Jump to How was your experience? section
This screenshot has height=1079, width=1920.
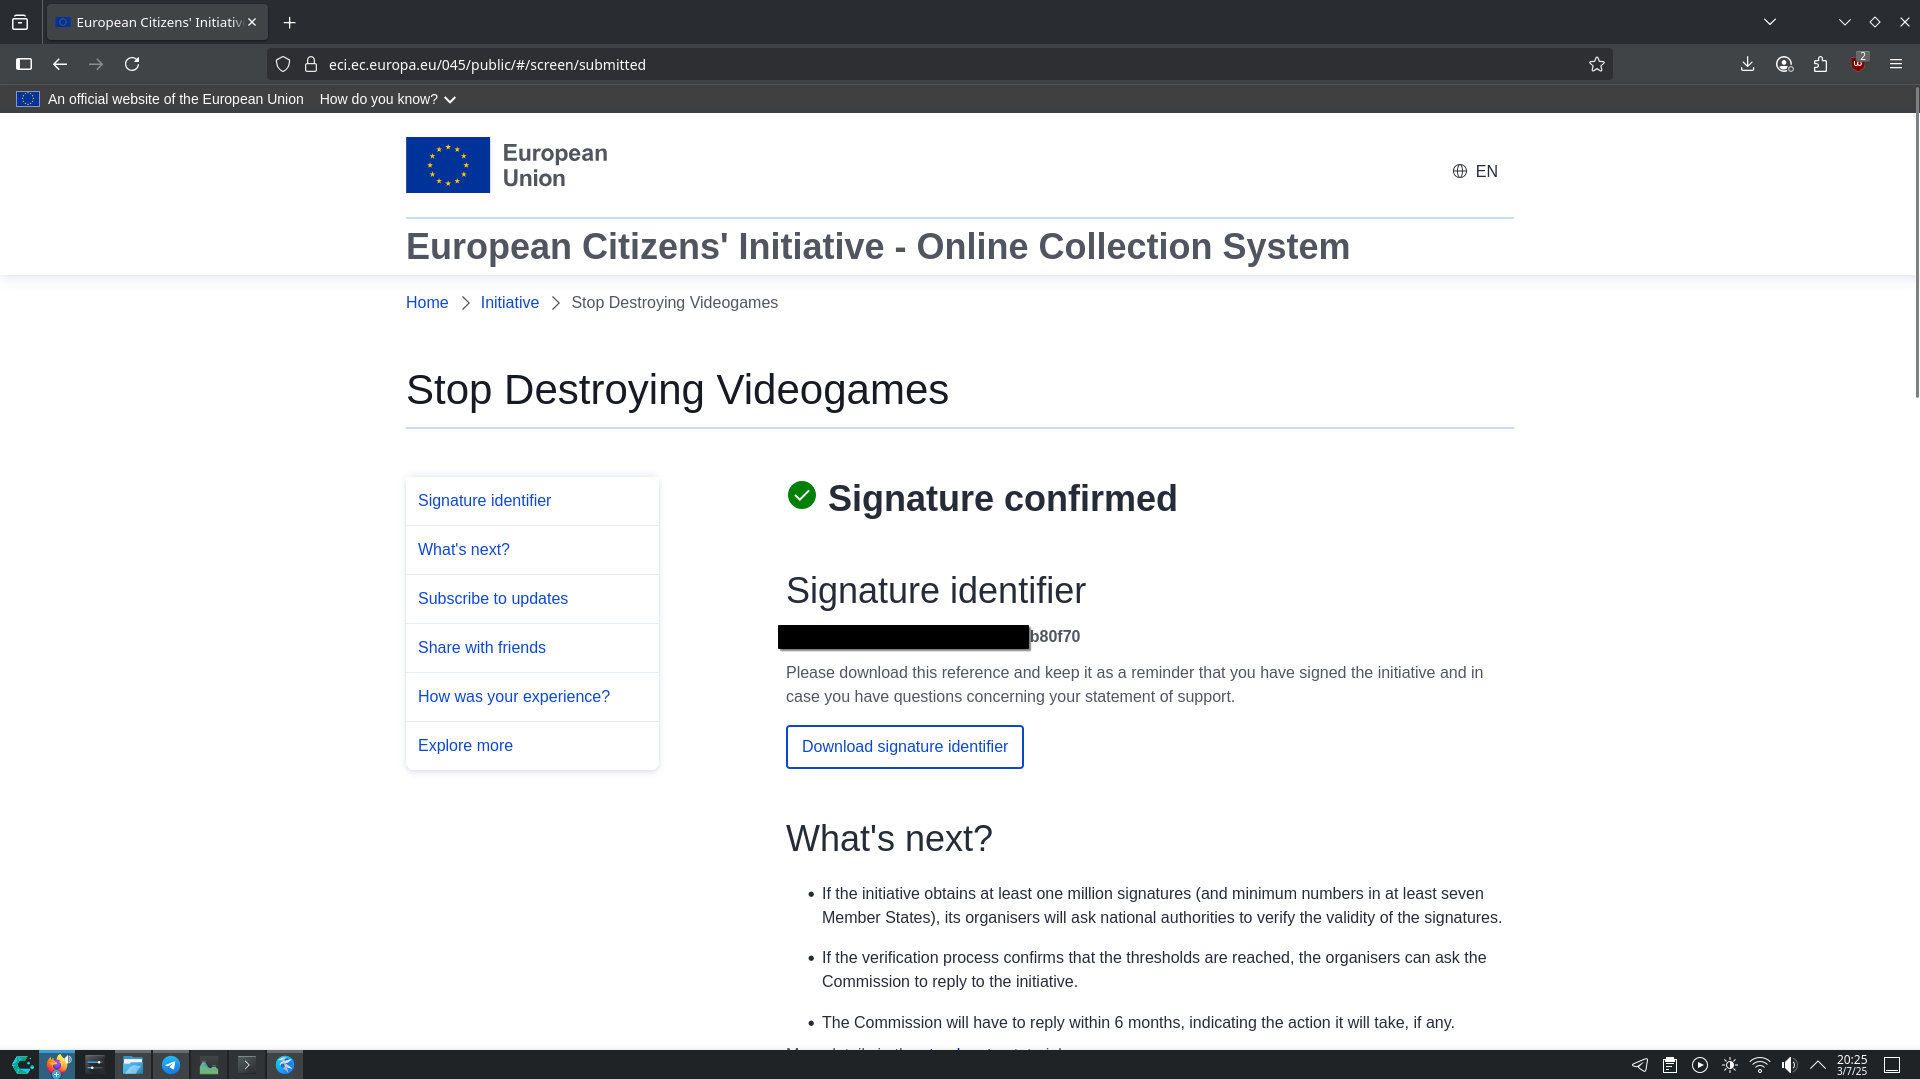[532, 697]
